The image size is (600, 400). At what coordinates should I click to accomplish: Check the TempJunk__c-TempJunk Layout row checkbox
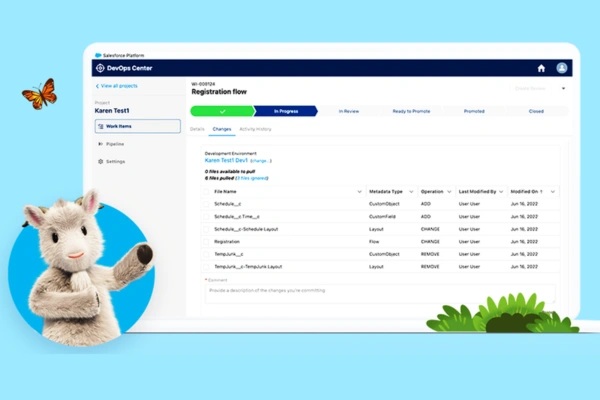click(206, 267)
